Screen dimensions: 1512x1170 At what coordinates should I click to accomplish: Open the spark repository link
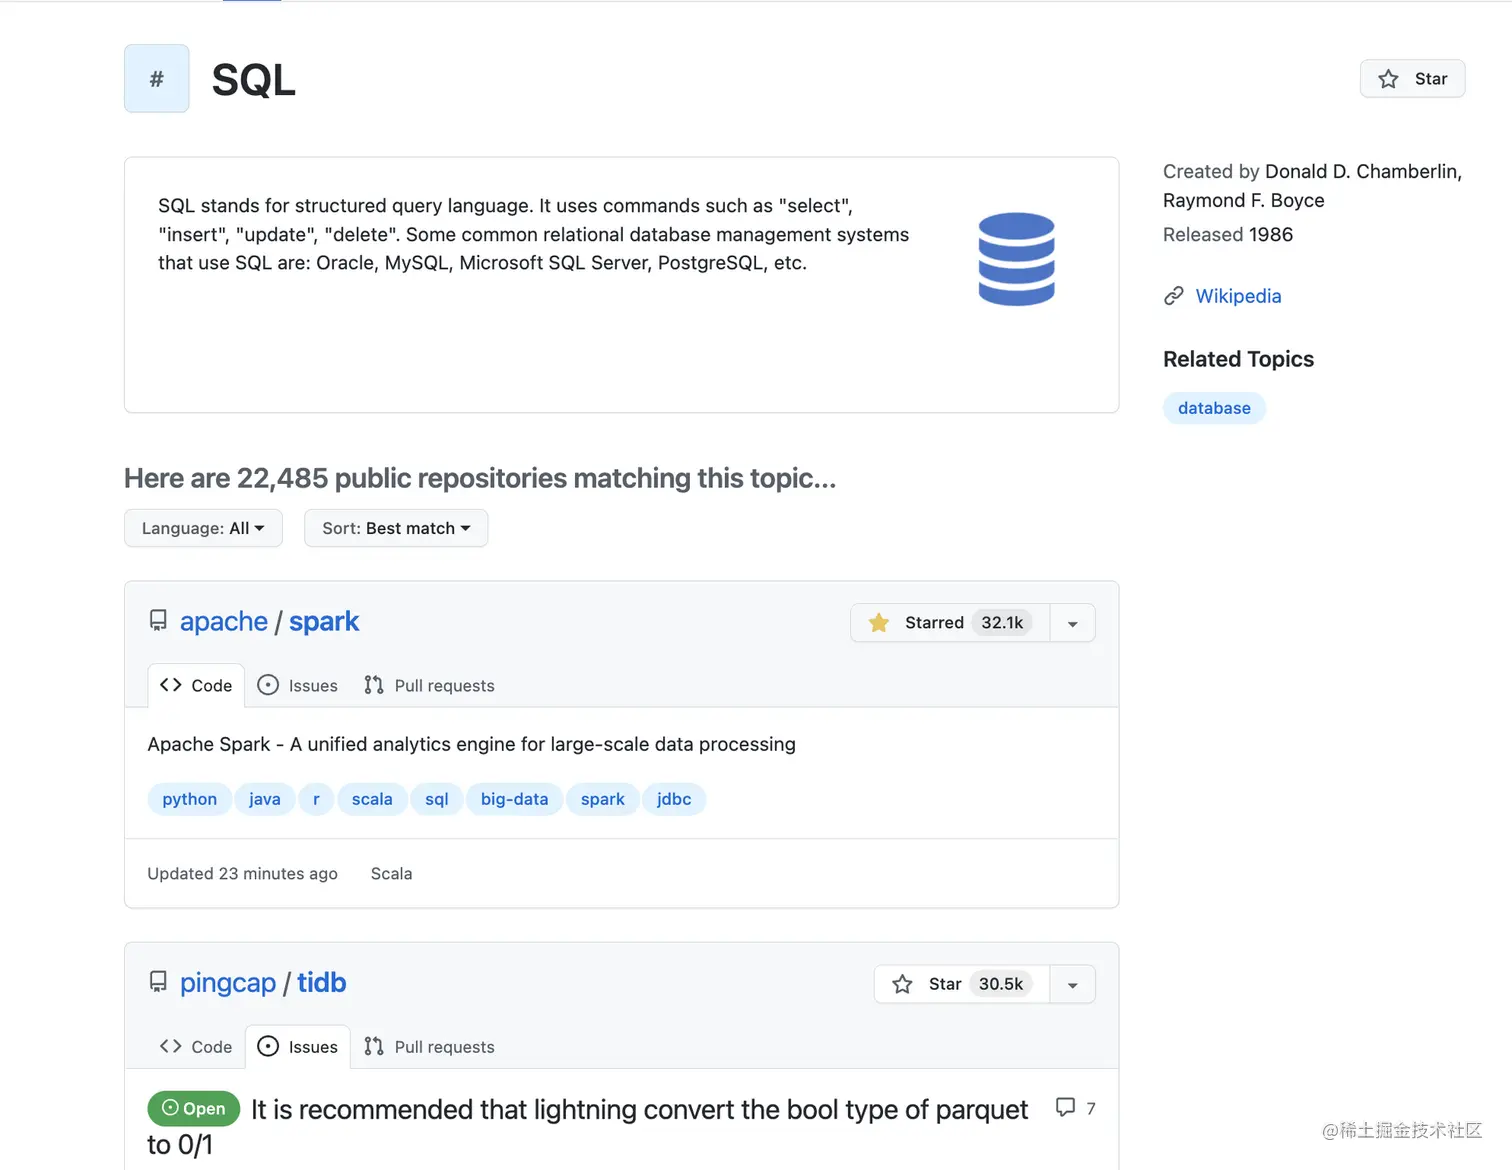point(324,621)
